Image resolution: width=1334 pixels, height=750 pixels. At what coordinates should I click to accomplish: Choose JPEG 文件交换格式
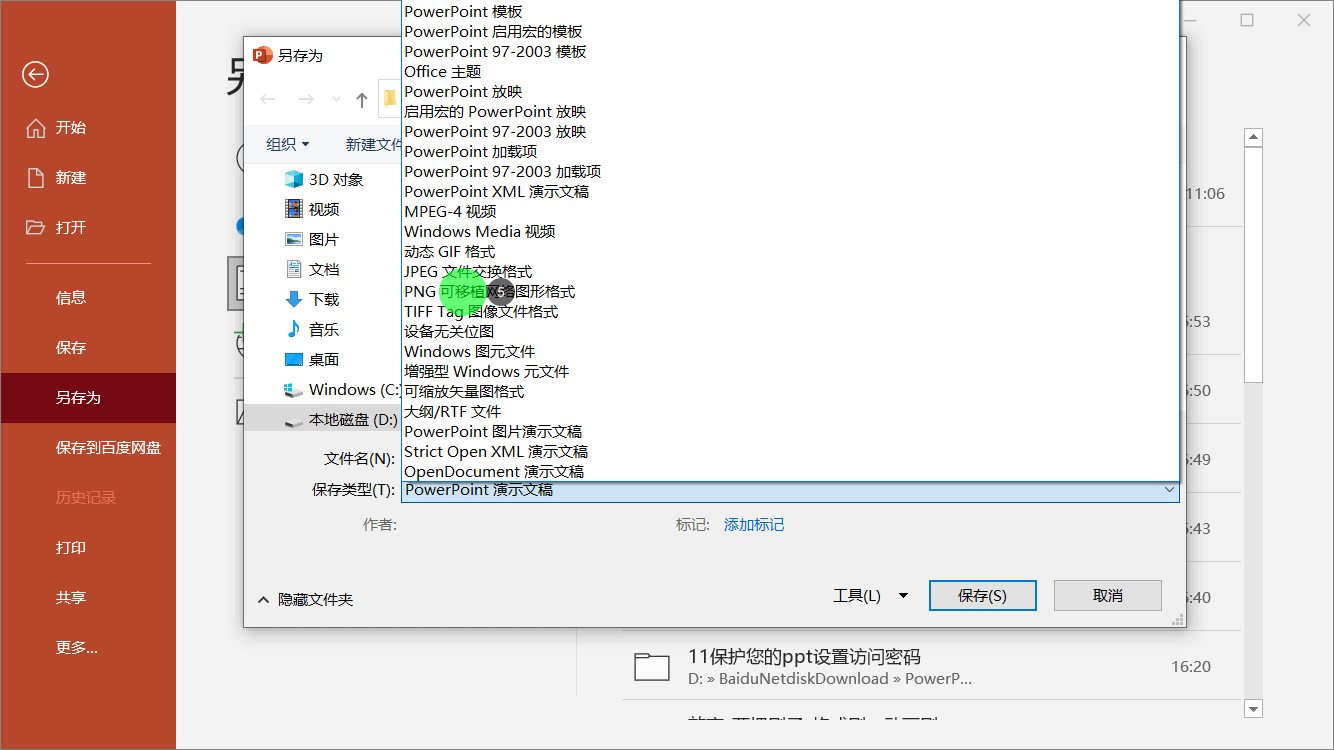(x=790, y=272)
